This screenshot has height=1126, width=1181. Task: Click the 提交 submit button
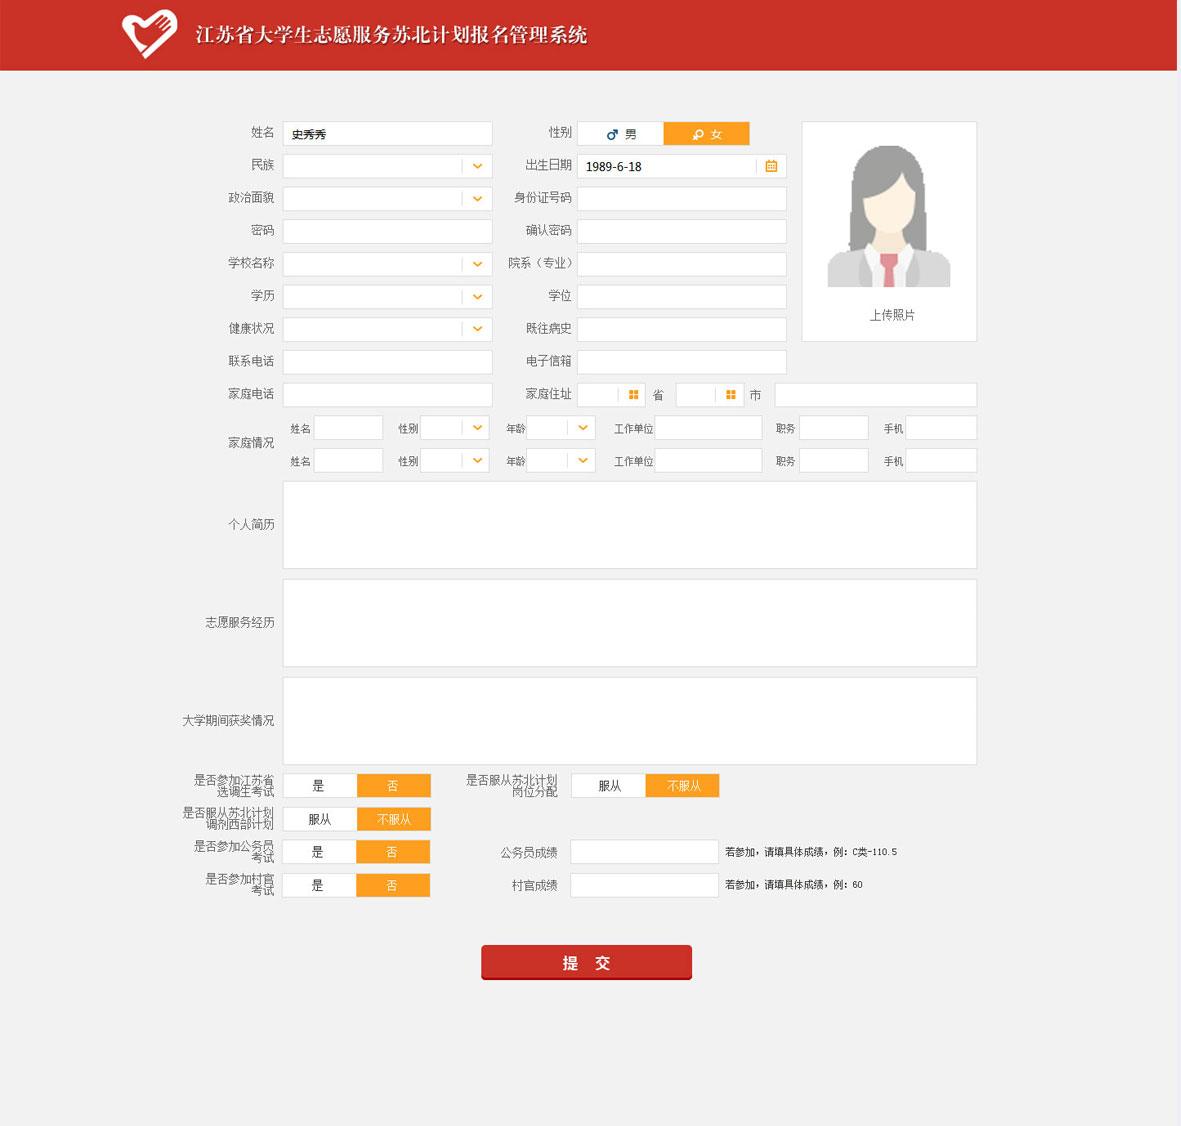[586, 962]
